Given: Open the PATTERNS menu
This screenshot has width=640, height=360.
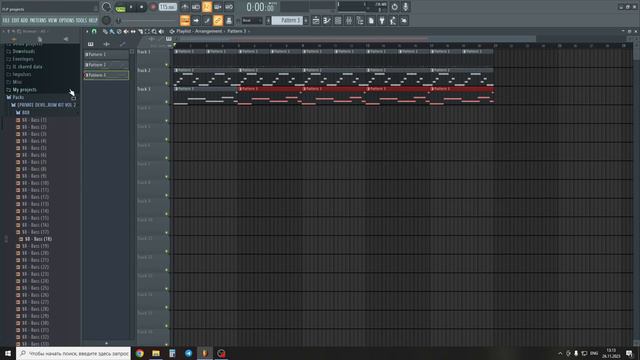Looking at the screenshot, I should click(38, 20).
